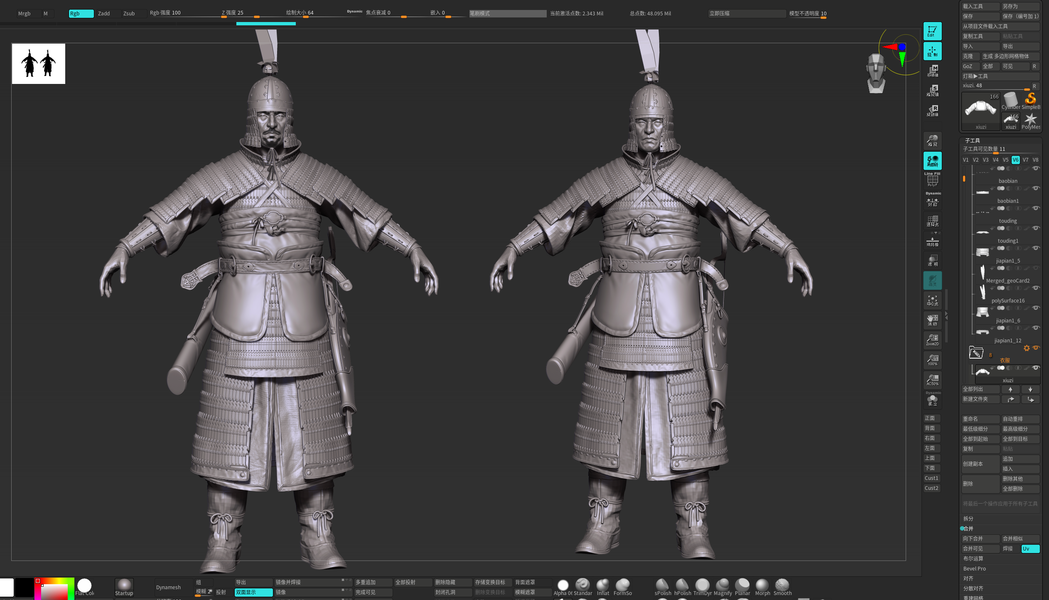Click the subtool folder icon
This screenshot has height=600, width=1049.
(975, 353)
